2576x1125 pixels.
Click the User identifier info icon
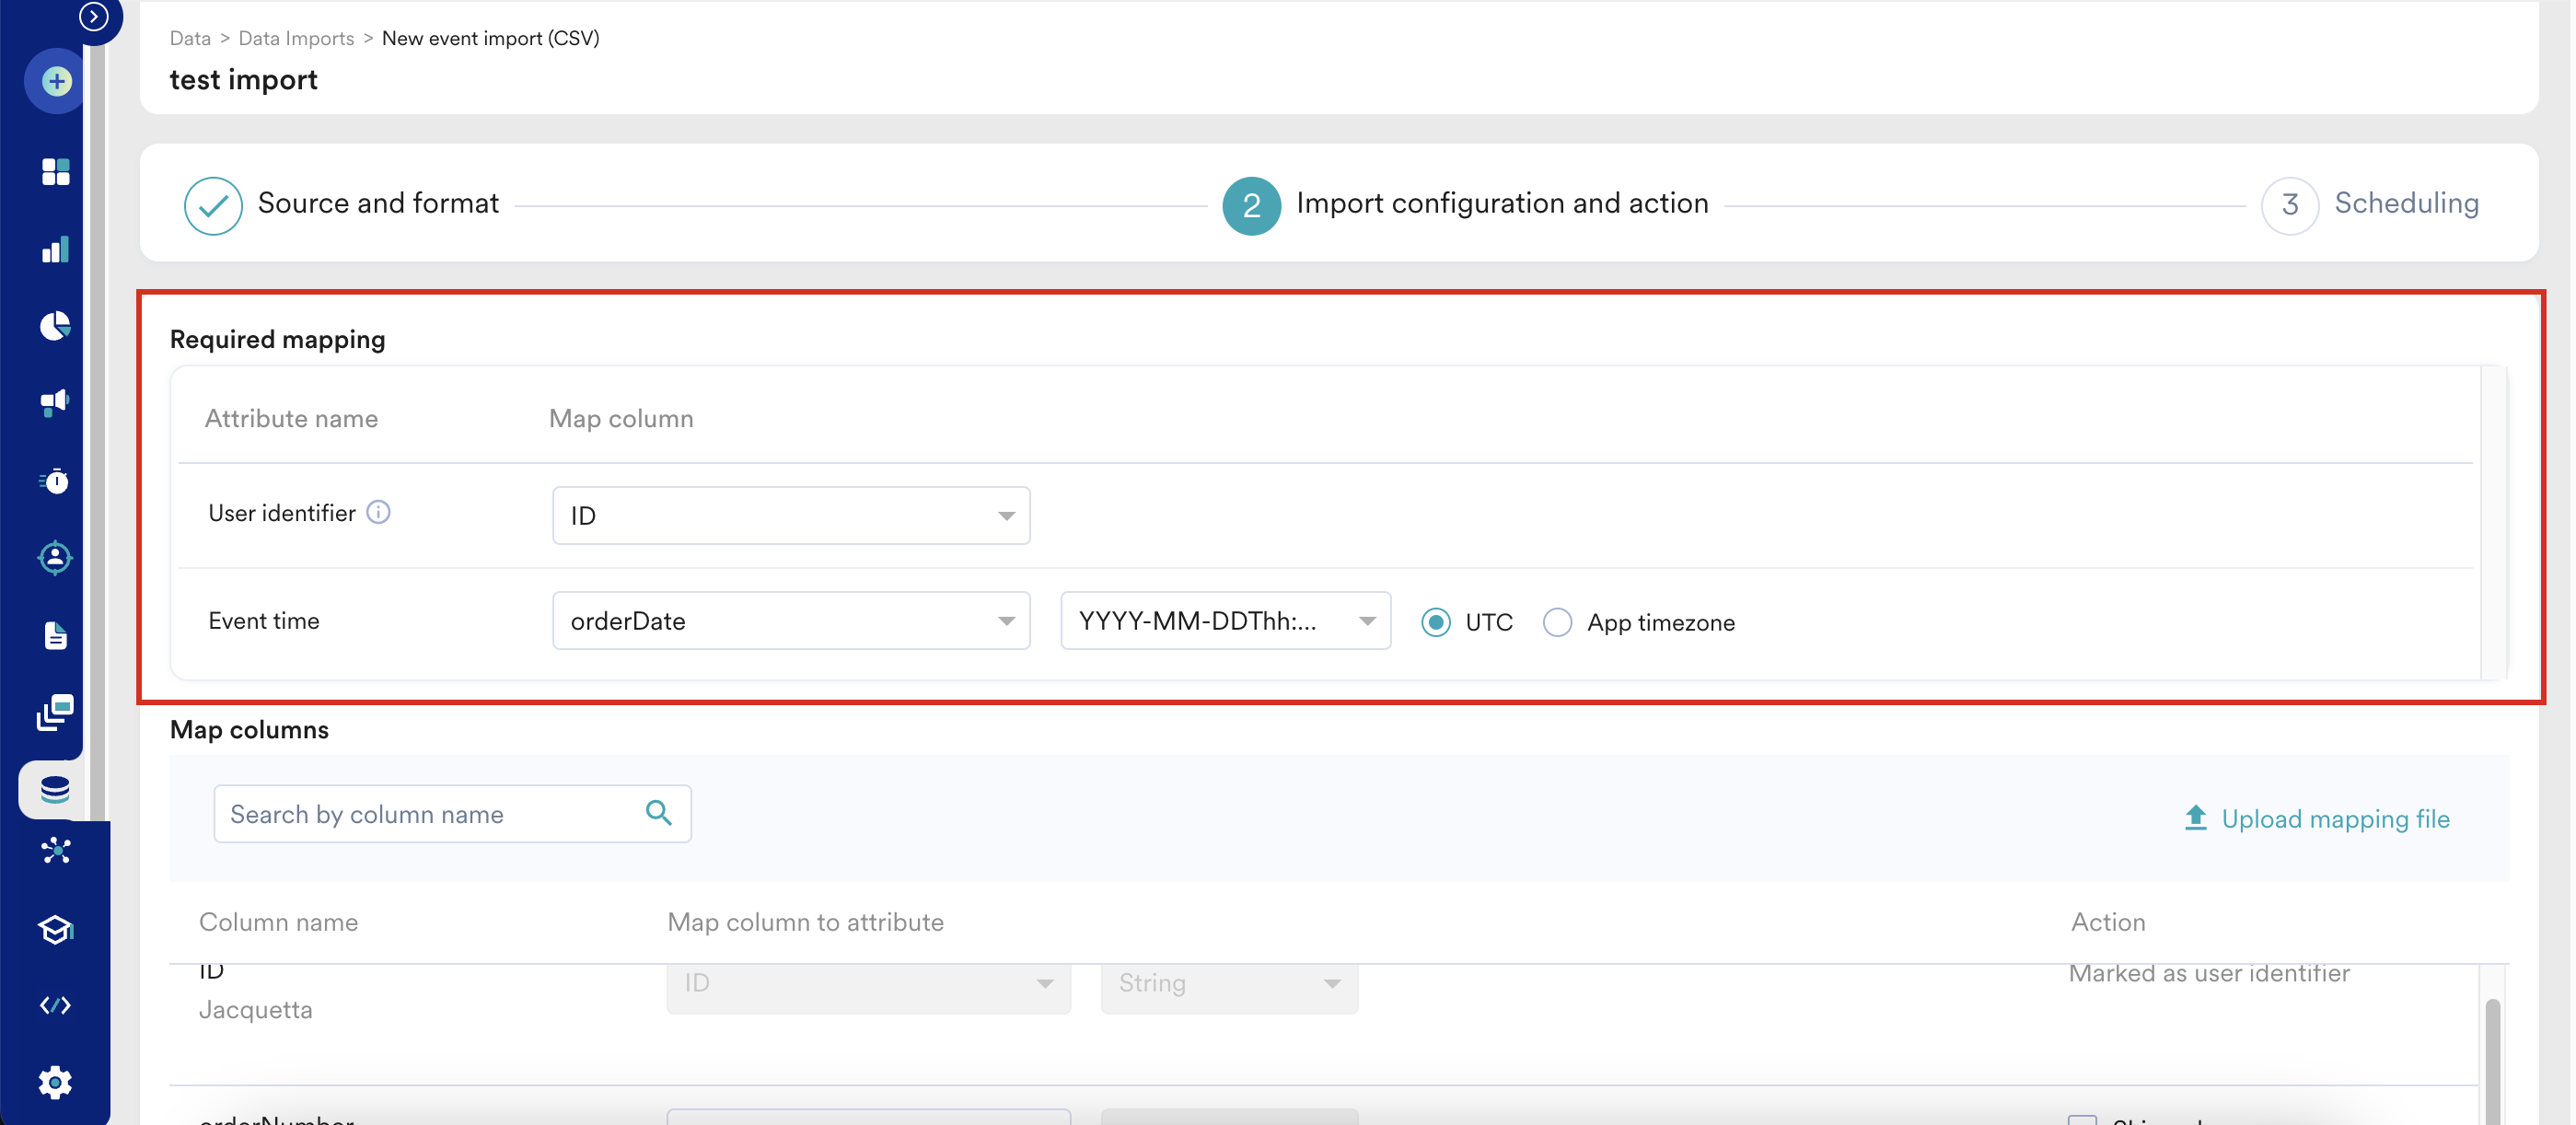coord(378,512)
